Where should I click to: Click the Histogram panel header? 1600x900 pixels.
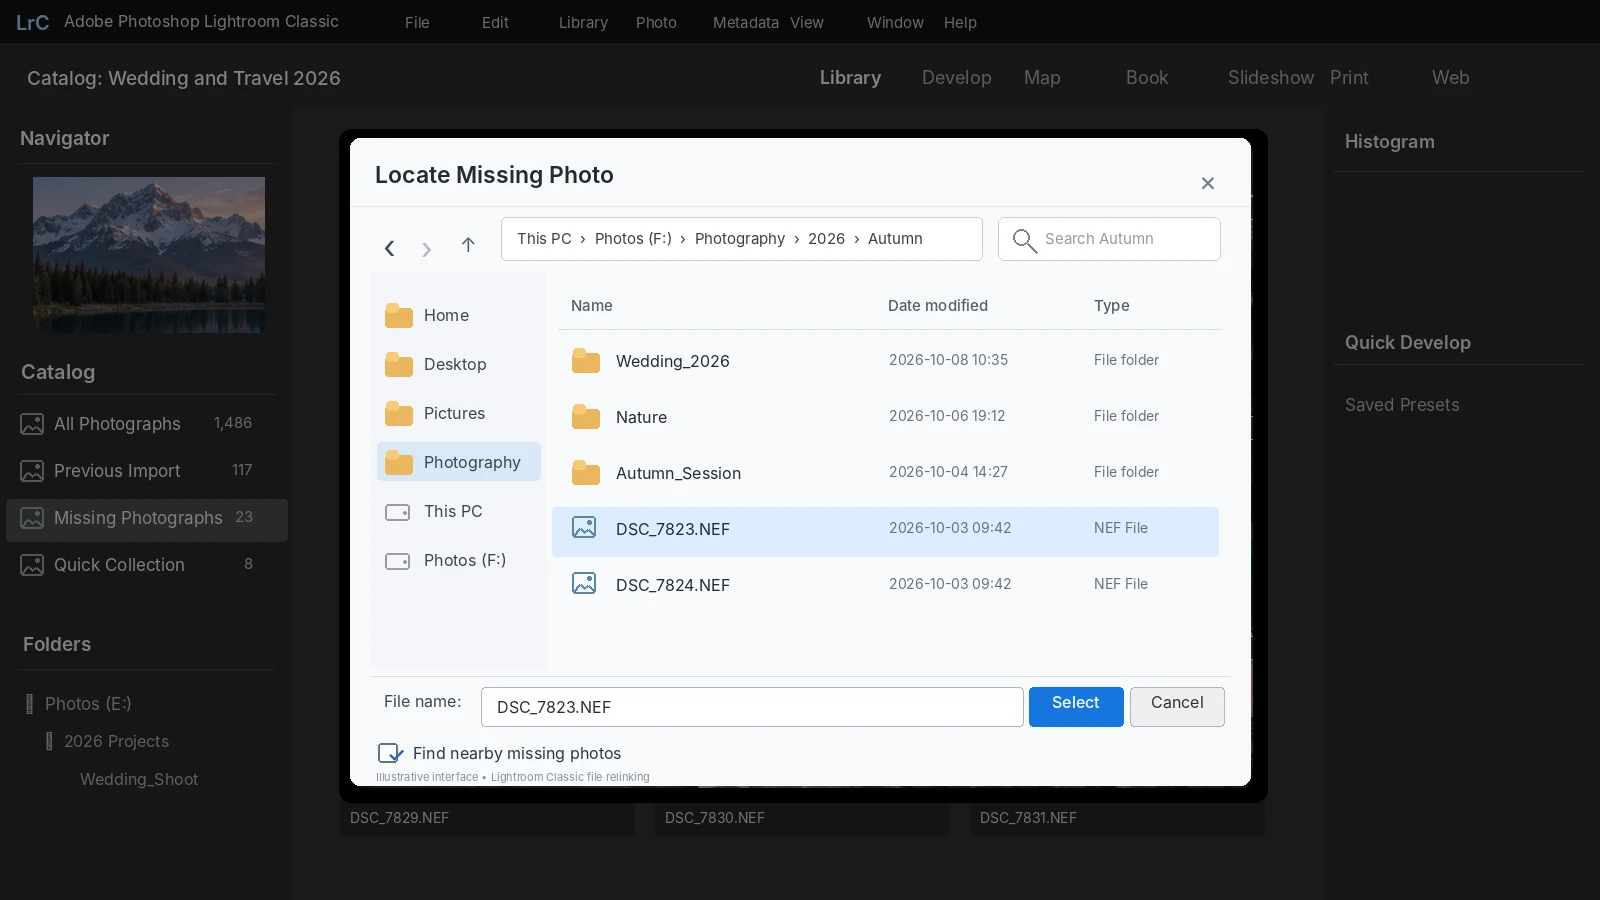tap(1389, 142)
